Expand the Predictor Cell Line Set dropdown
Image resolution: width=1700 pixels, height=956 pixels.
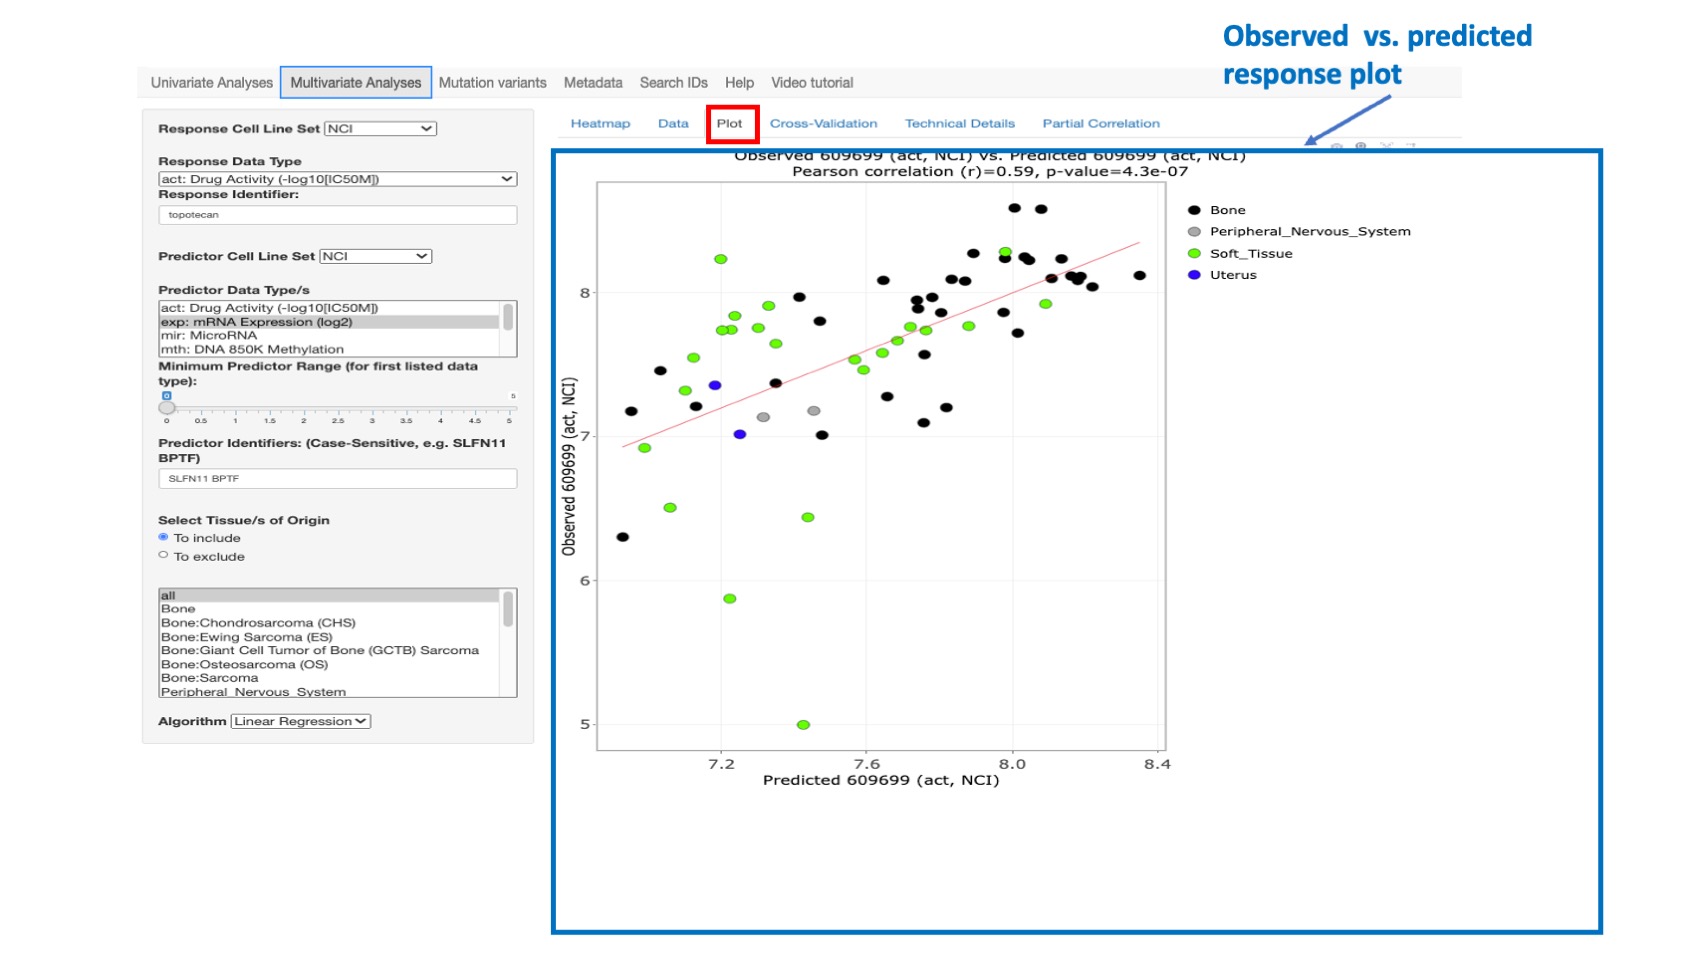point(375,256)
